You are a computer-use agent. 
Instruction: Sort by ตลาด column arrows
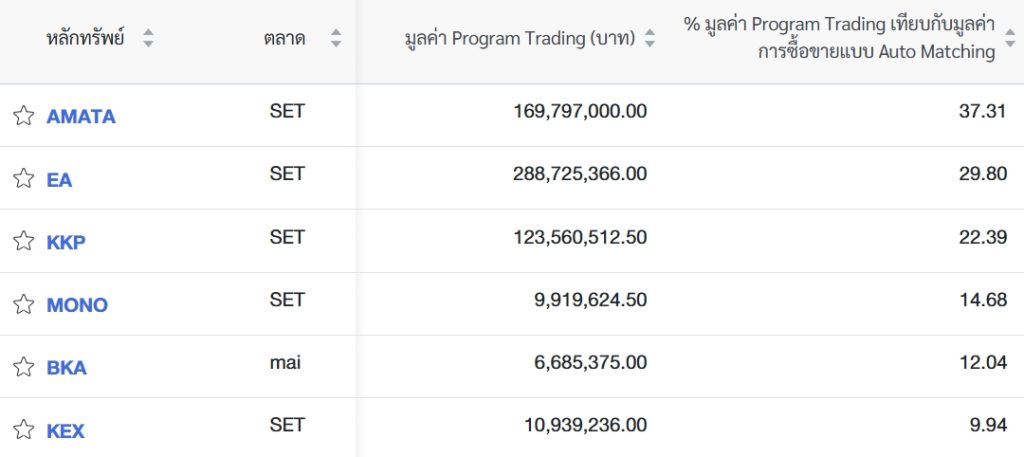[x=336, y=38]
